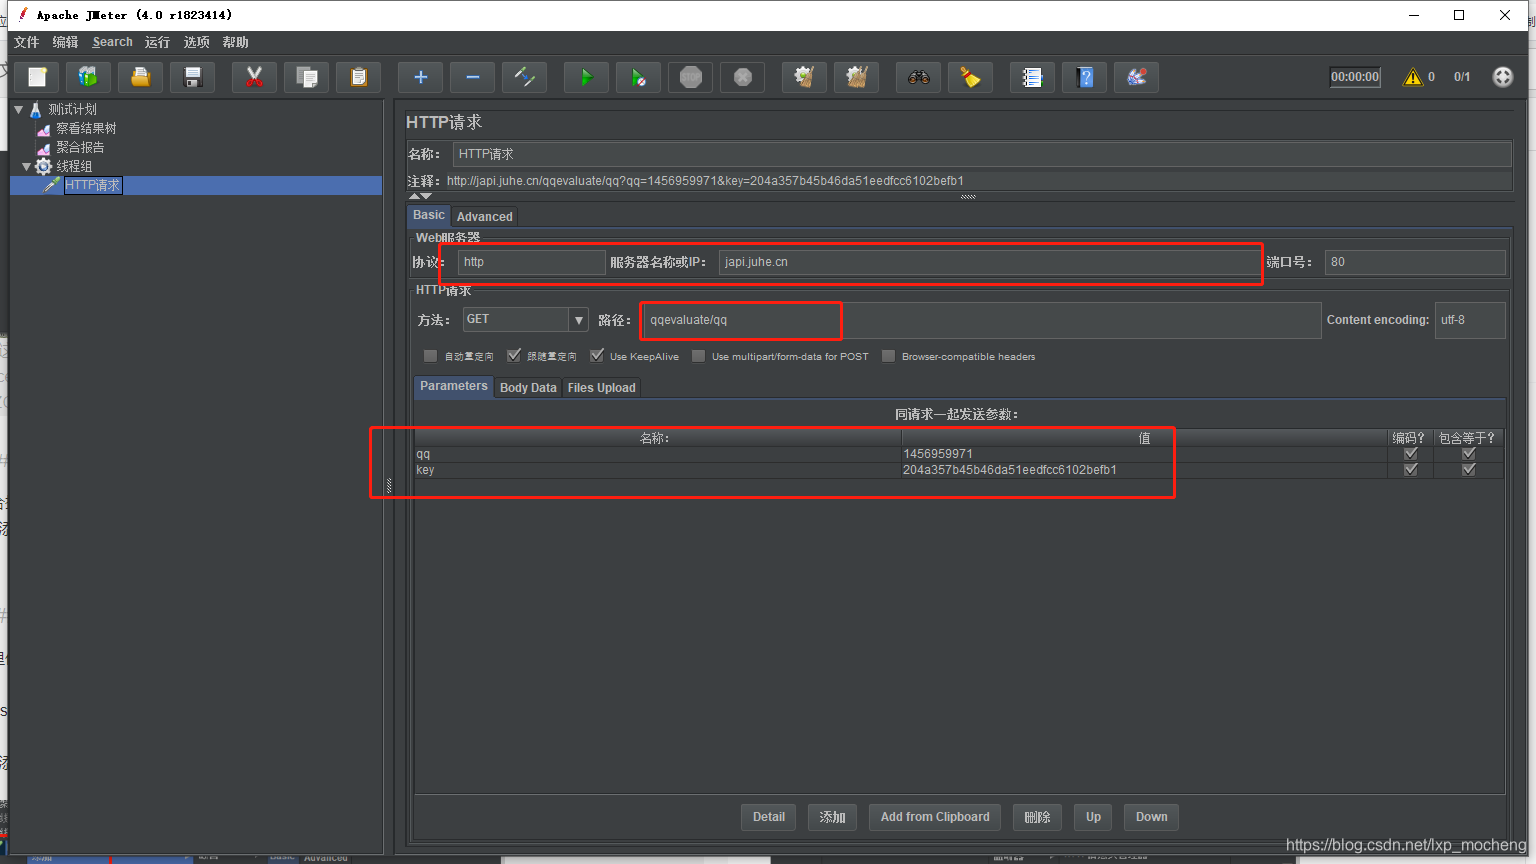Click Add from Clipboard button
1536x864 pixels.
point(935,817)
